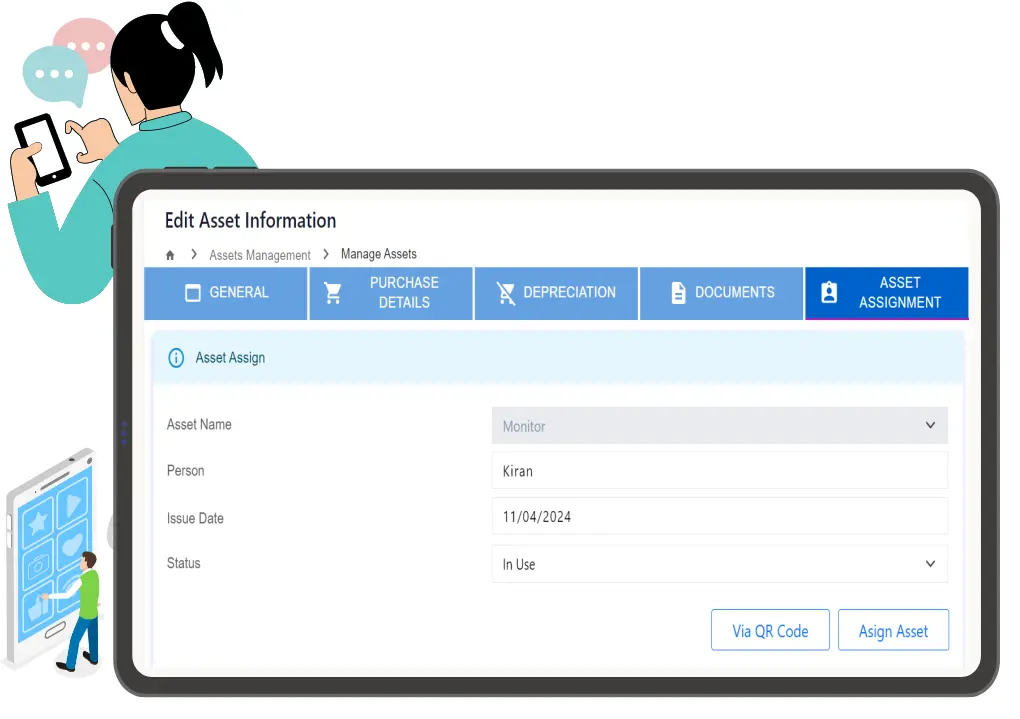Click the General tab window icon
This screenshot has height=719, width=1020.
pyautogui.click(x=193, y=293)
